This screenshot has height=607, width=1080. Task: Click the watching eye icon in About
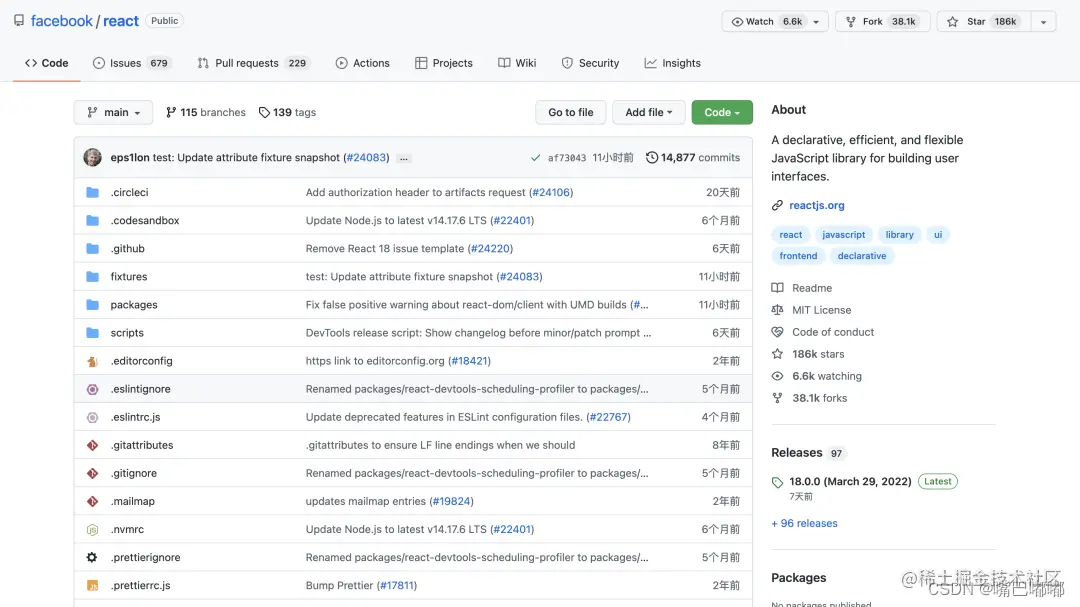[778, 376]
